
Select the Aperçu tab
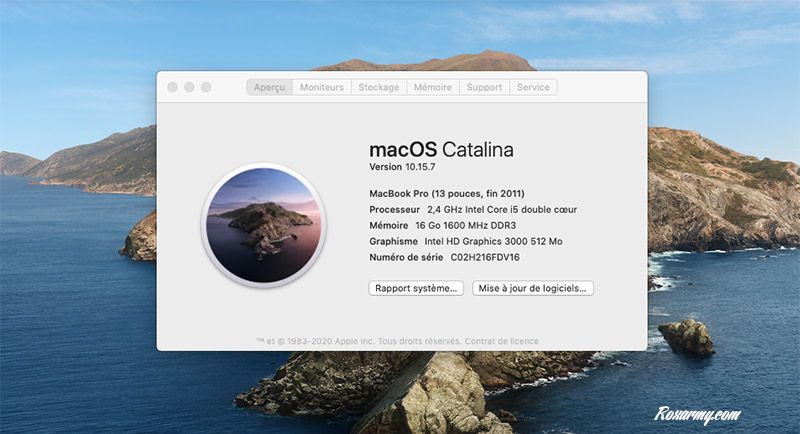(x=269, y=87)
